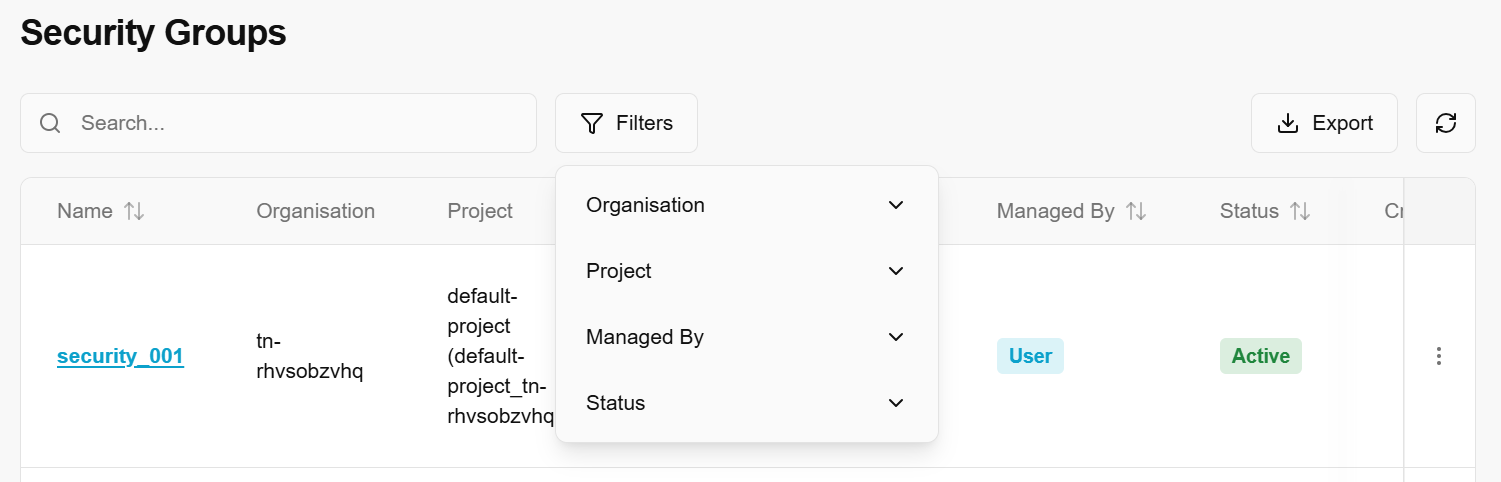Viewport: 1501px width, 482px height.
Task: Open row actions three-dot menu
Action: click(1439, 356)
